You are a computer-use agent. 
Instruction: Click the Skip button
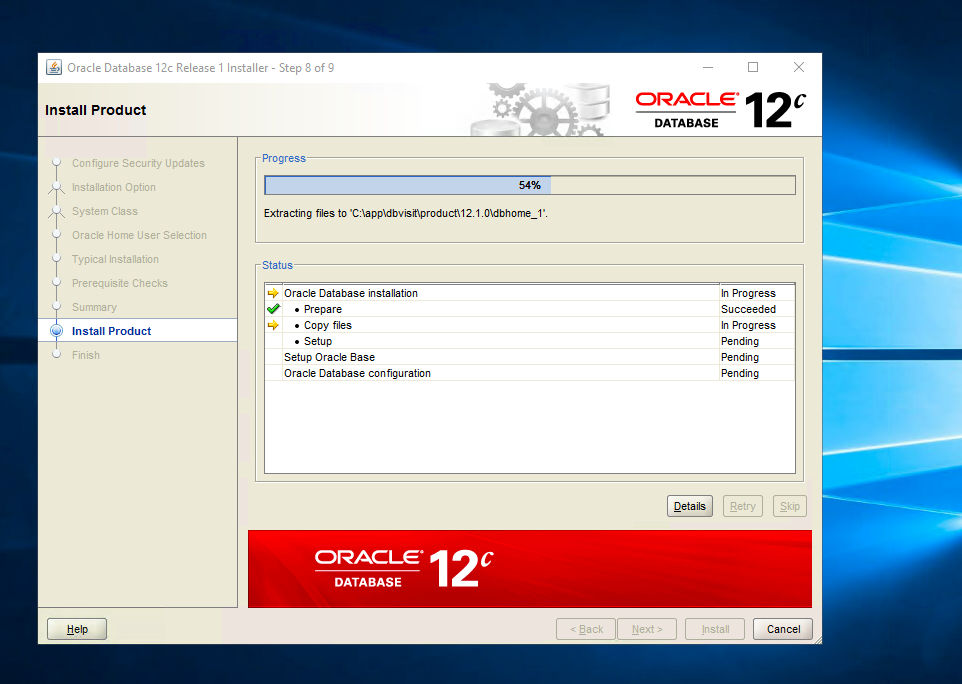pos(790,506)
